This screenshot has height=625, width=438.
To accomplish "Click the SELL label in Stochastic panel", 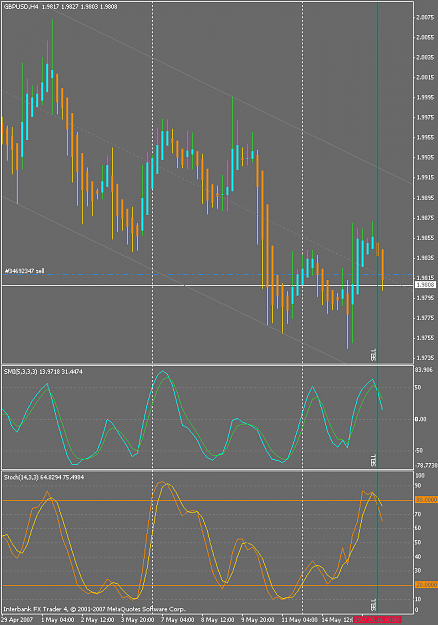I will [373, 604].
